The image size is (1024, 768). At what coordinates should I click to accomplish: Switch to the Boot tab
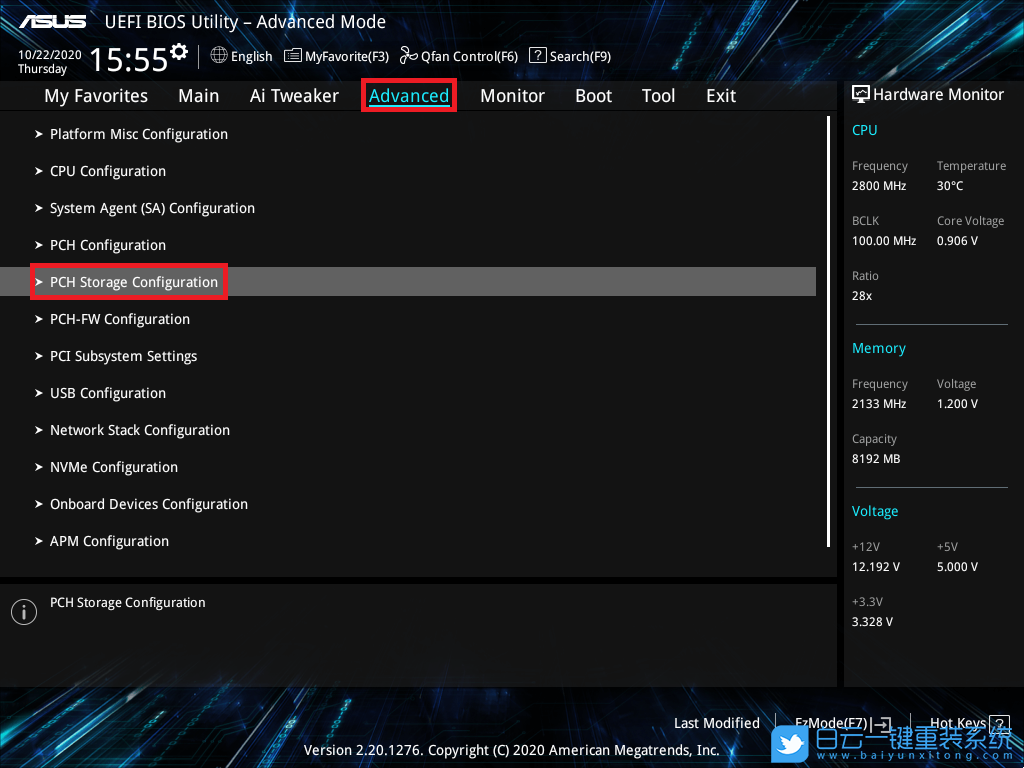(593, 96)
